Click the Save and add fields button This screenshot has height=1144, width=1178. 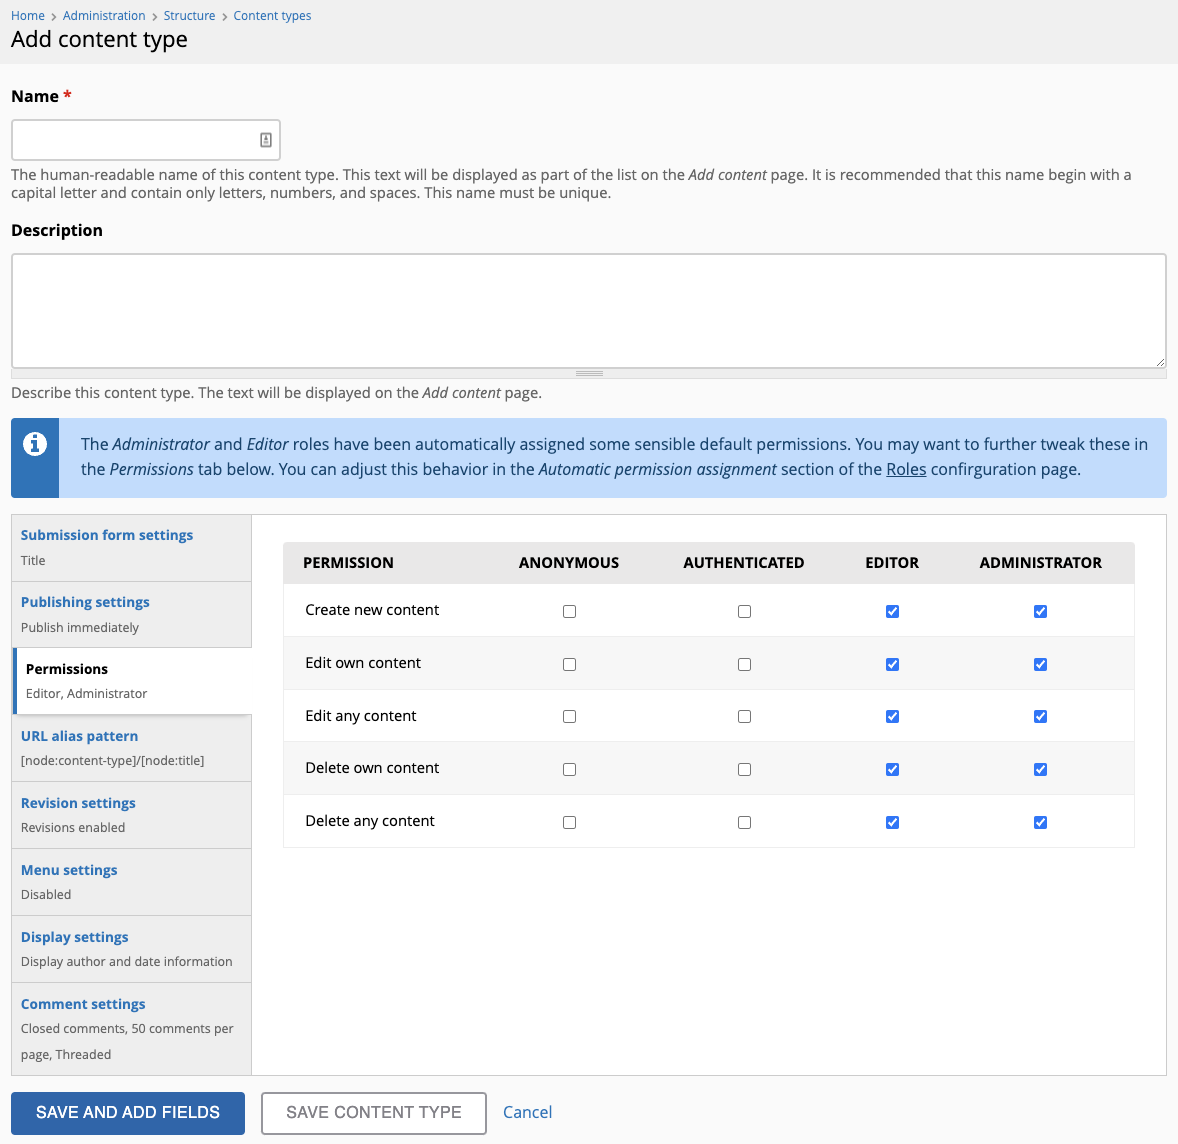[x=127, y=1112]
